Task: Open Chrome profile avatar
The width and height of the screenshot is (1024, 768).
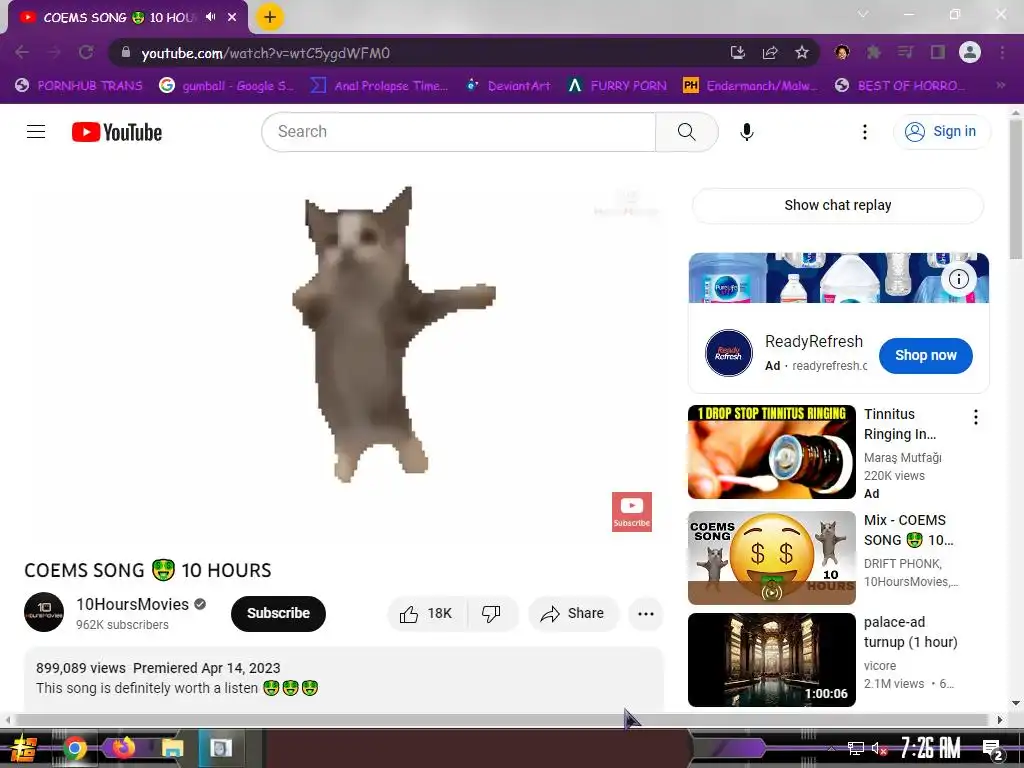Action: (x=970, y=52)
